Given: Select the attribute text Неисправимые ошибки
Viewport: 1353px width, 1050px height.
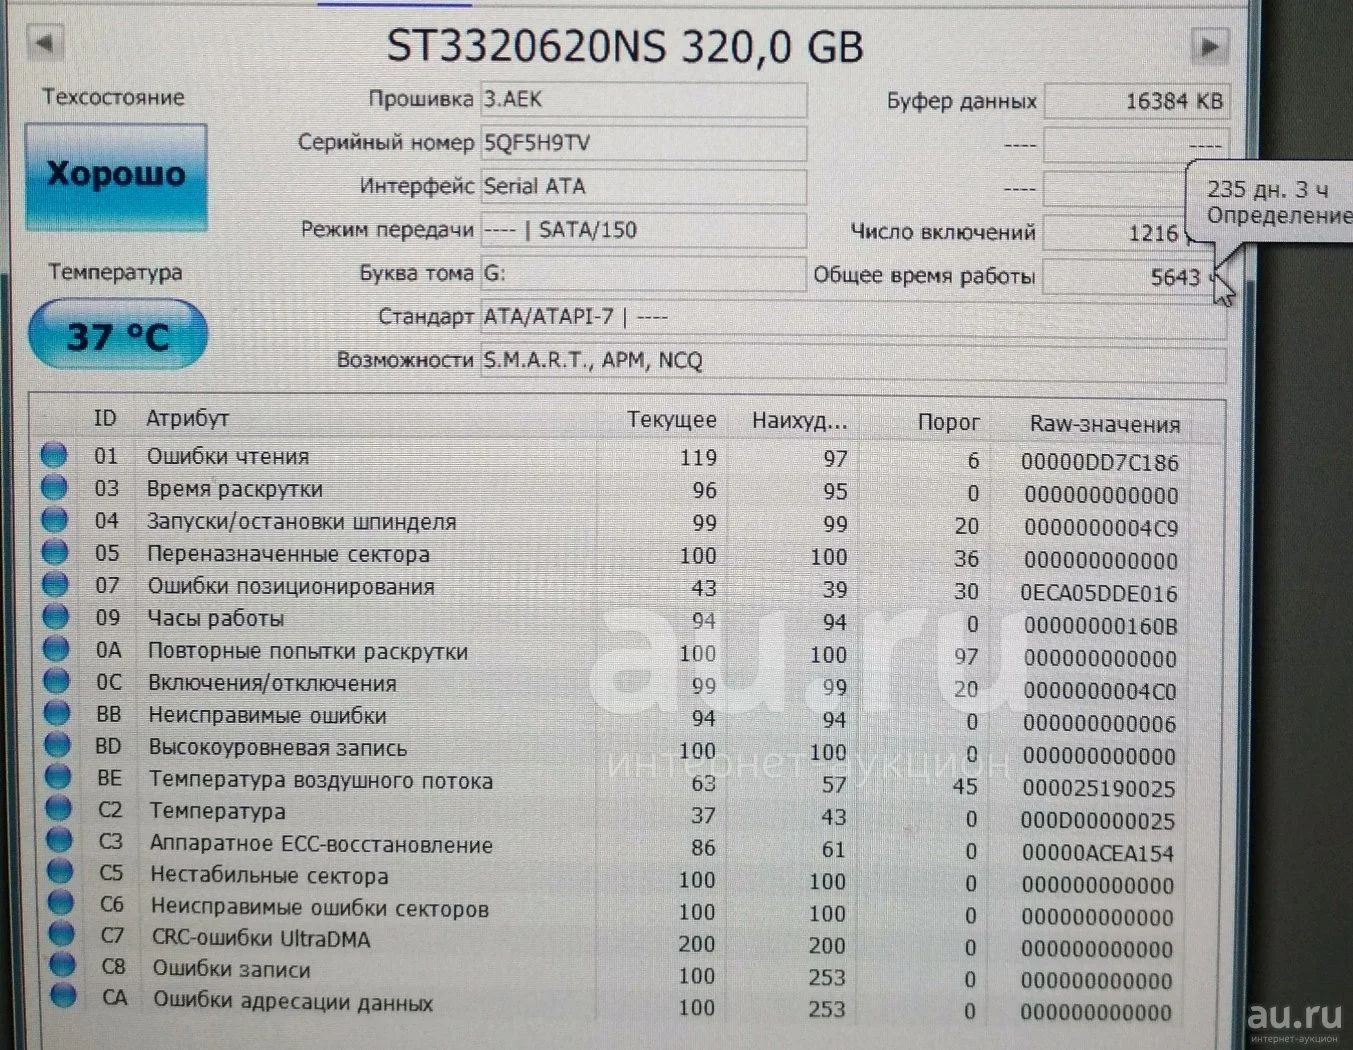Looking at the screenshot, I should (267, 716).
